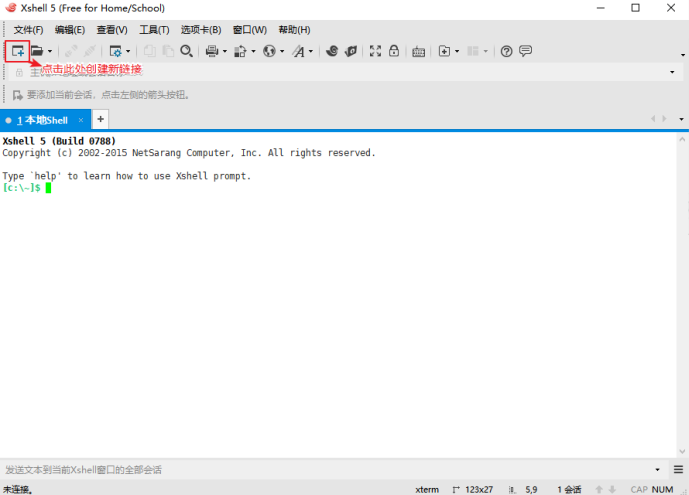
Task: Open the session Properties gear icon
Action: coord(116,51)
